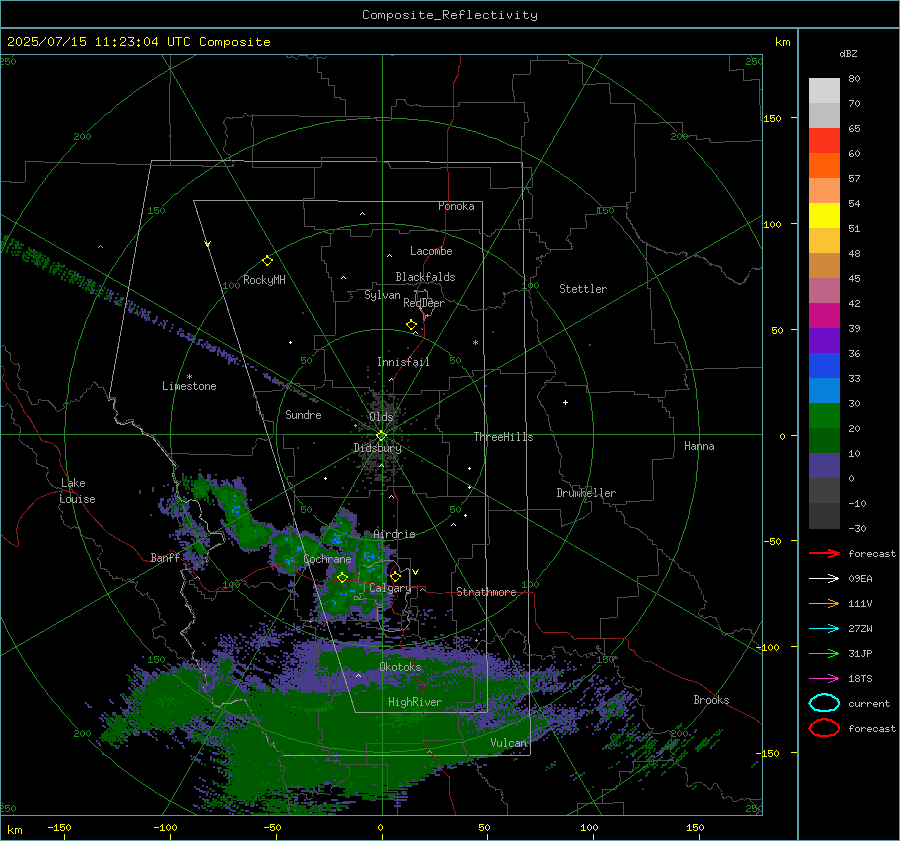Click the Cochrane town label
The image size is (900, 841).
coord(327,559)
